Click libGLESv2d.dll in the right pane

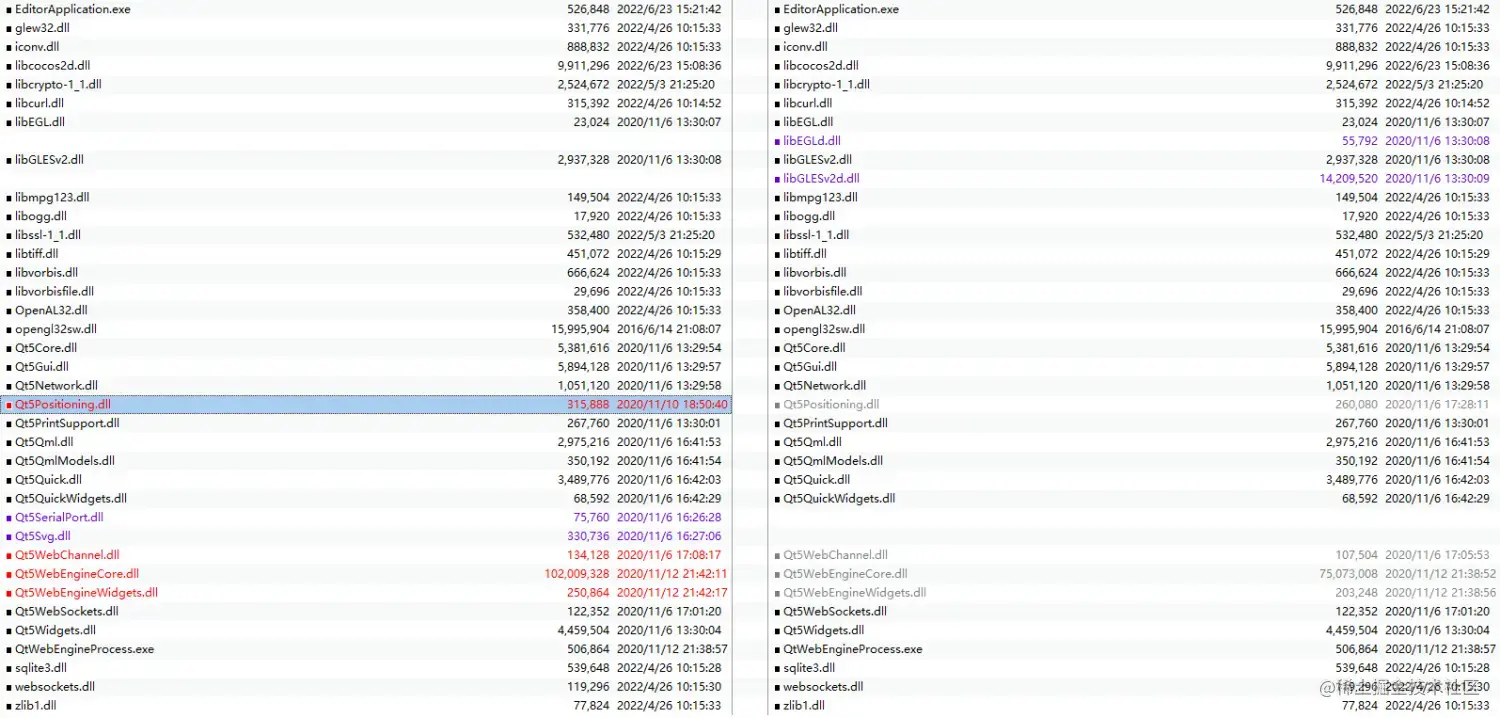pos(821,179)
